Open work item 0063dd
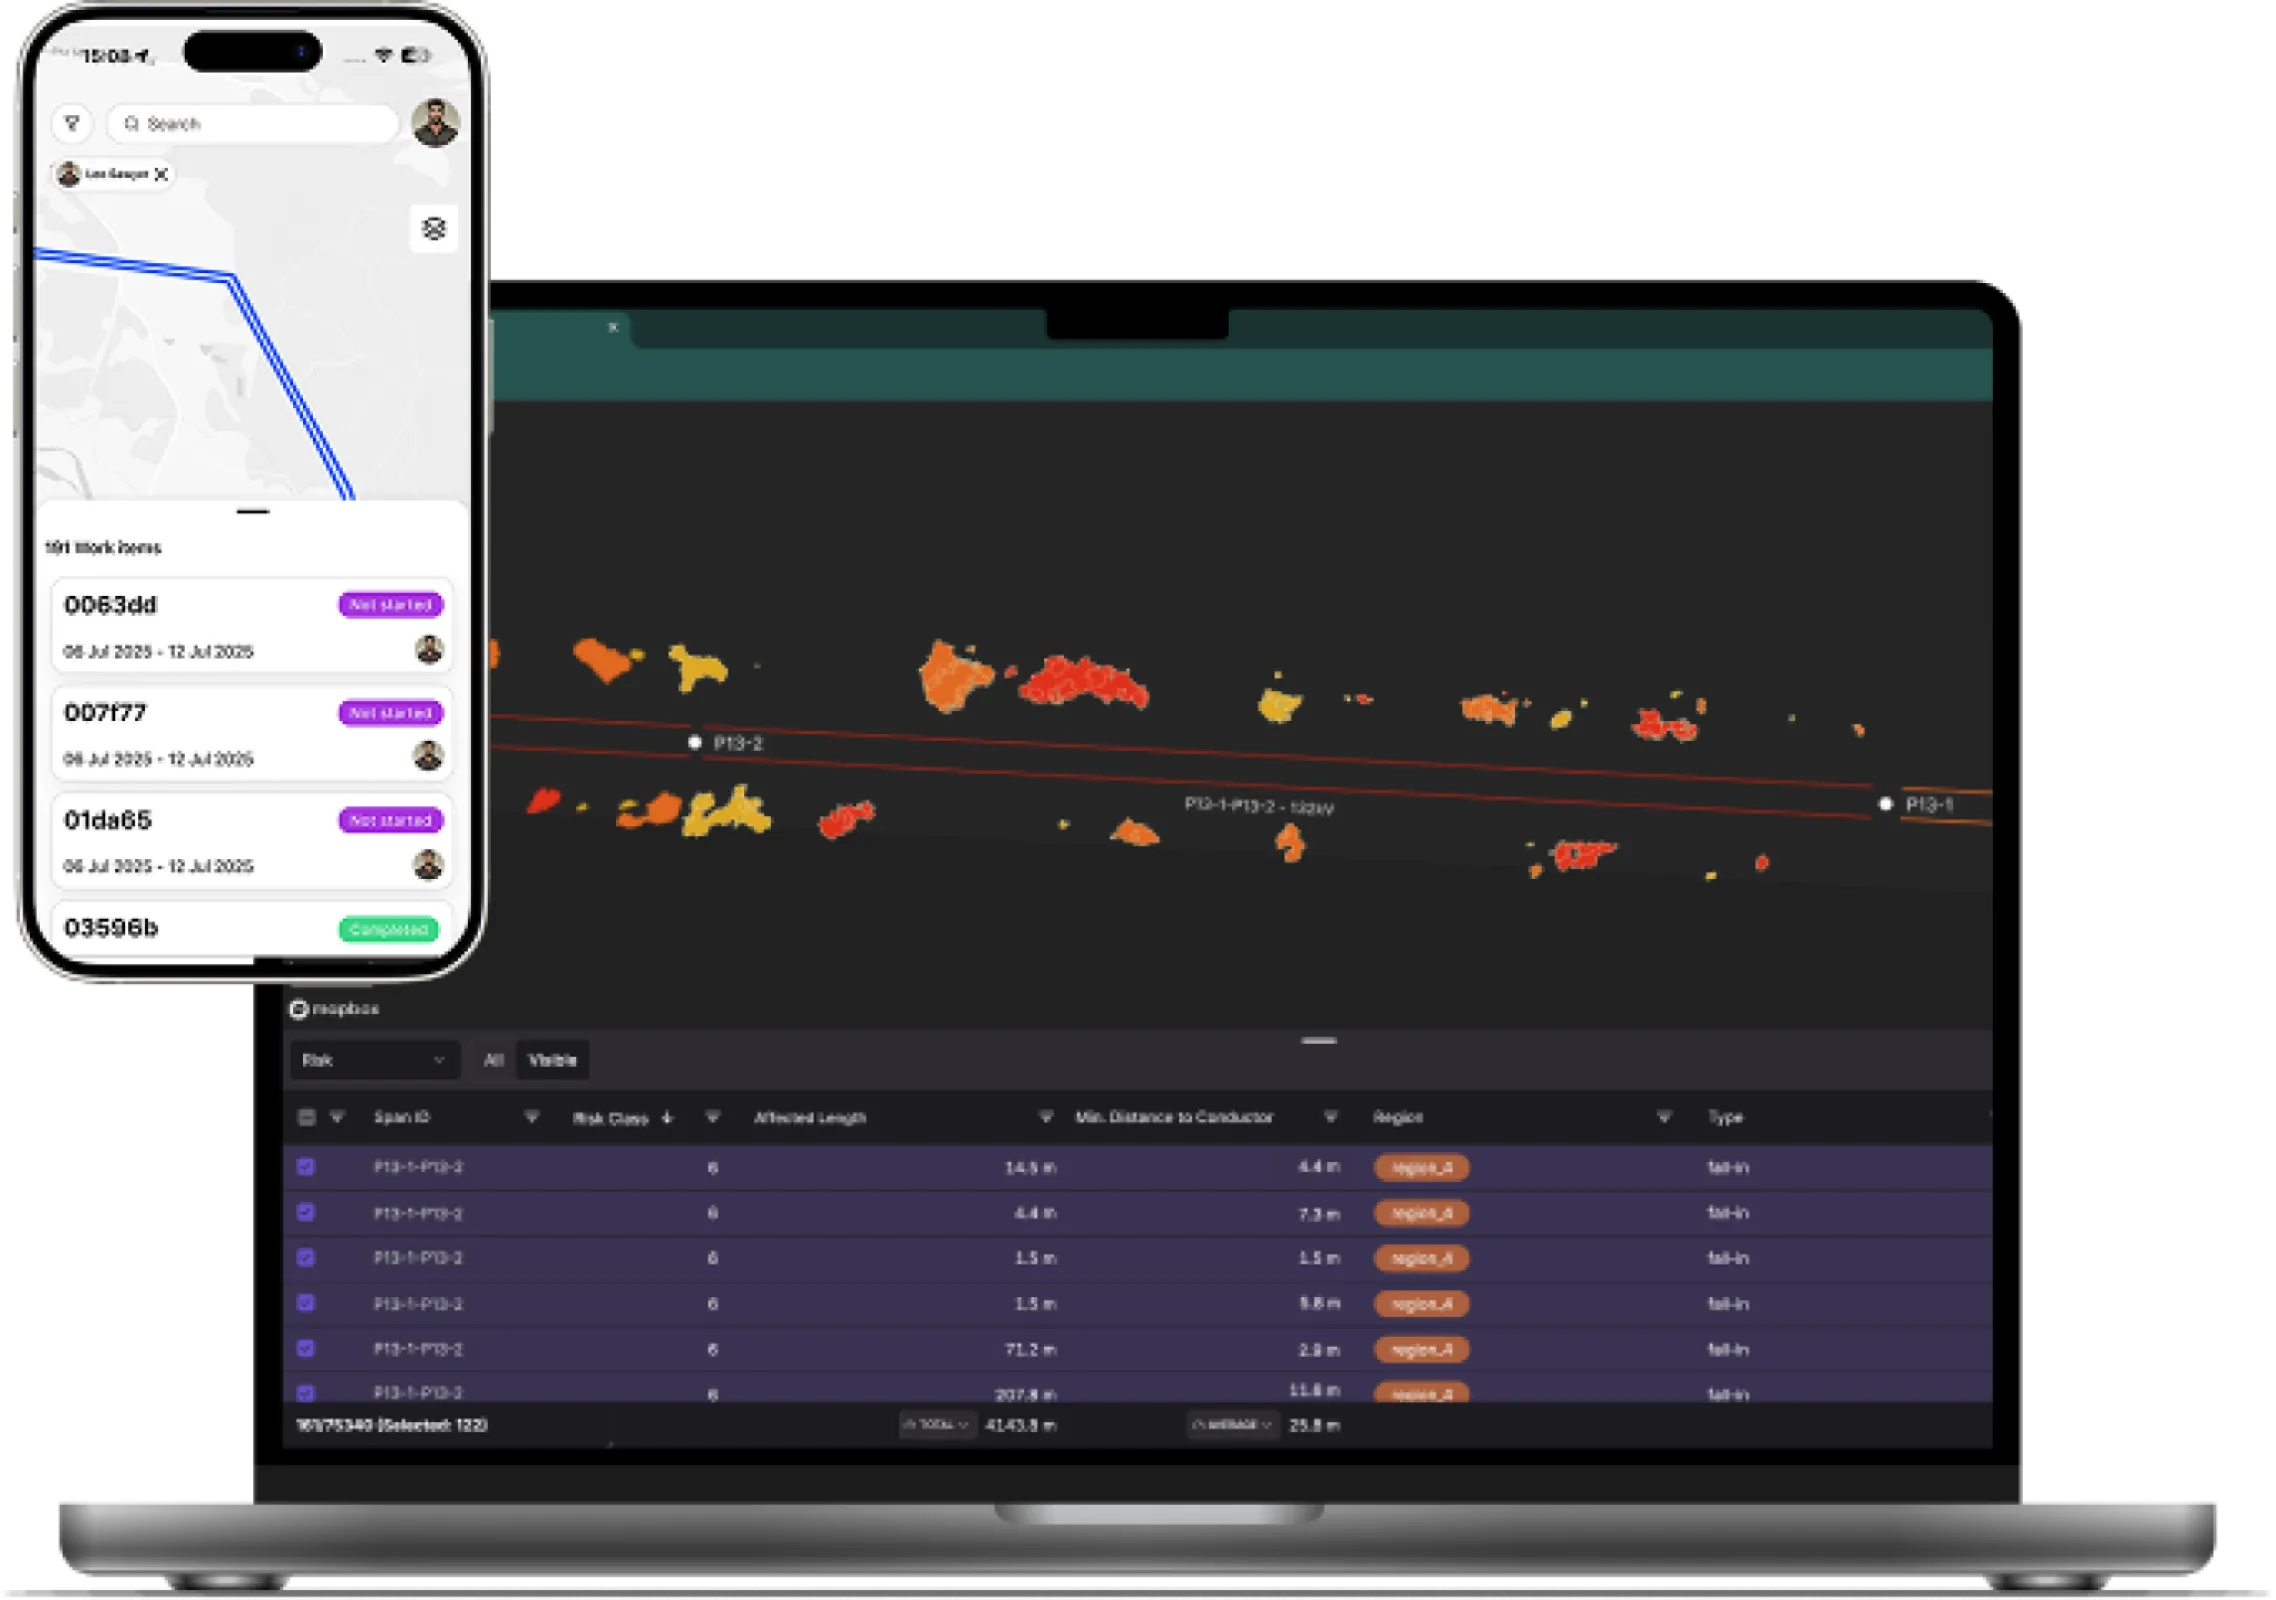 click(252, 626)
